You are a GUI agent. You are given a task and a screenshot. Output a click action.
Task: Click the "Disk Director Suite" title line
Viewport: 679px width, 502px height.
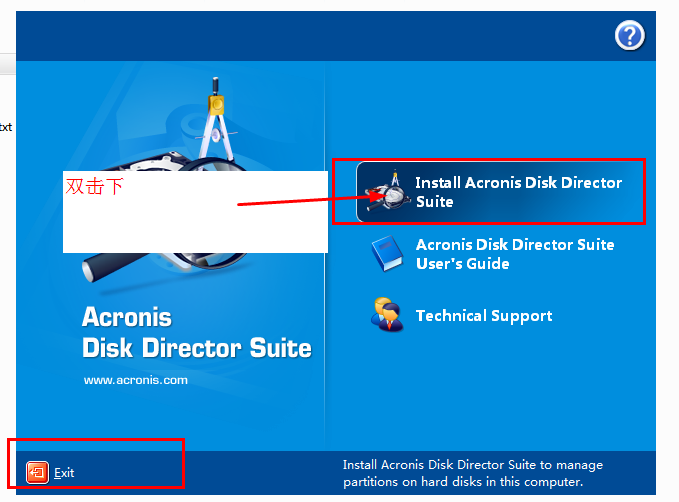point(197,348)
